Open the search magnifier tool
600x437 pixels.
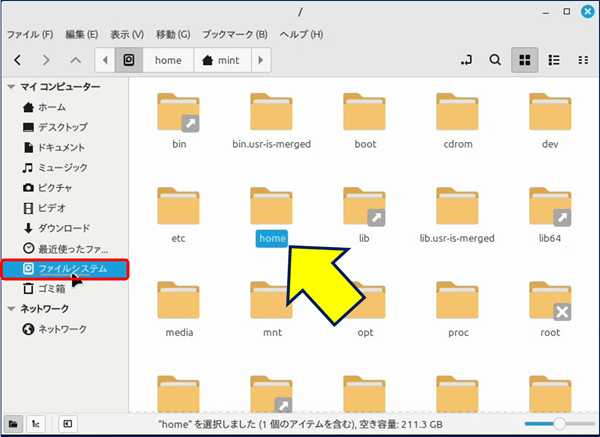(x=495, y=60)
